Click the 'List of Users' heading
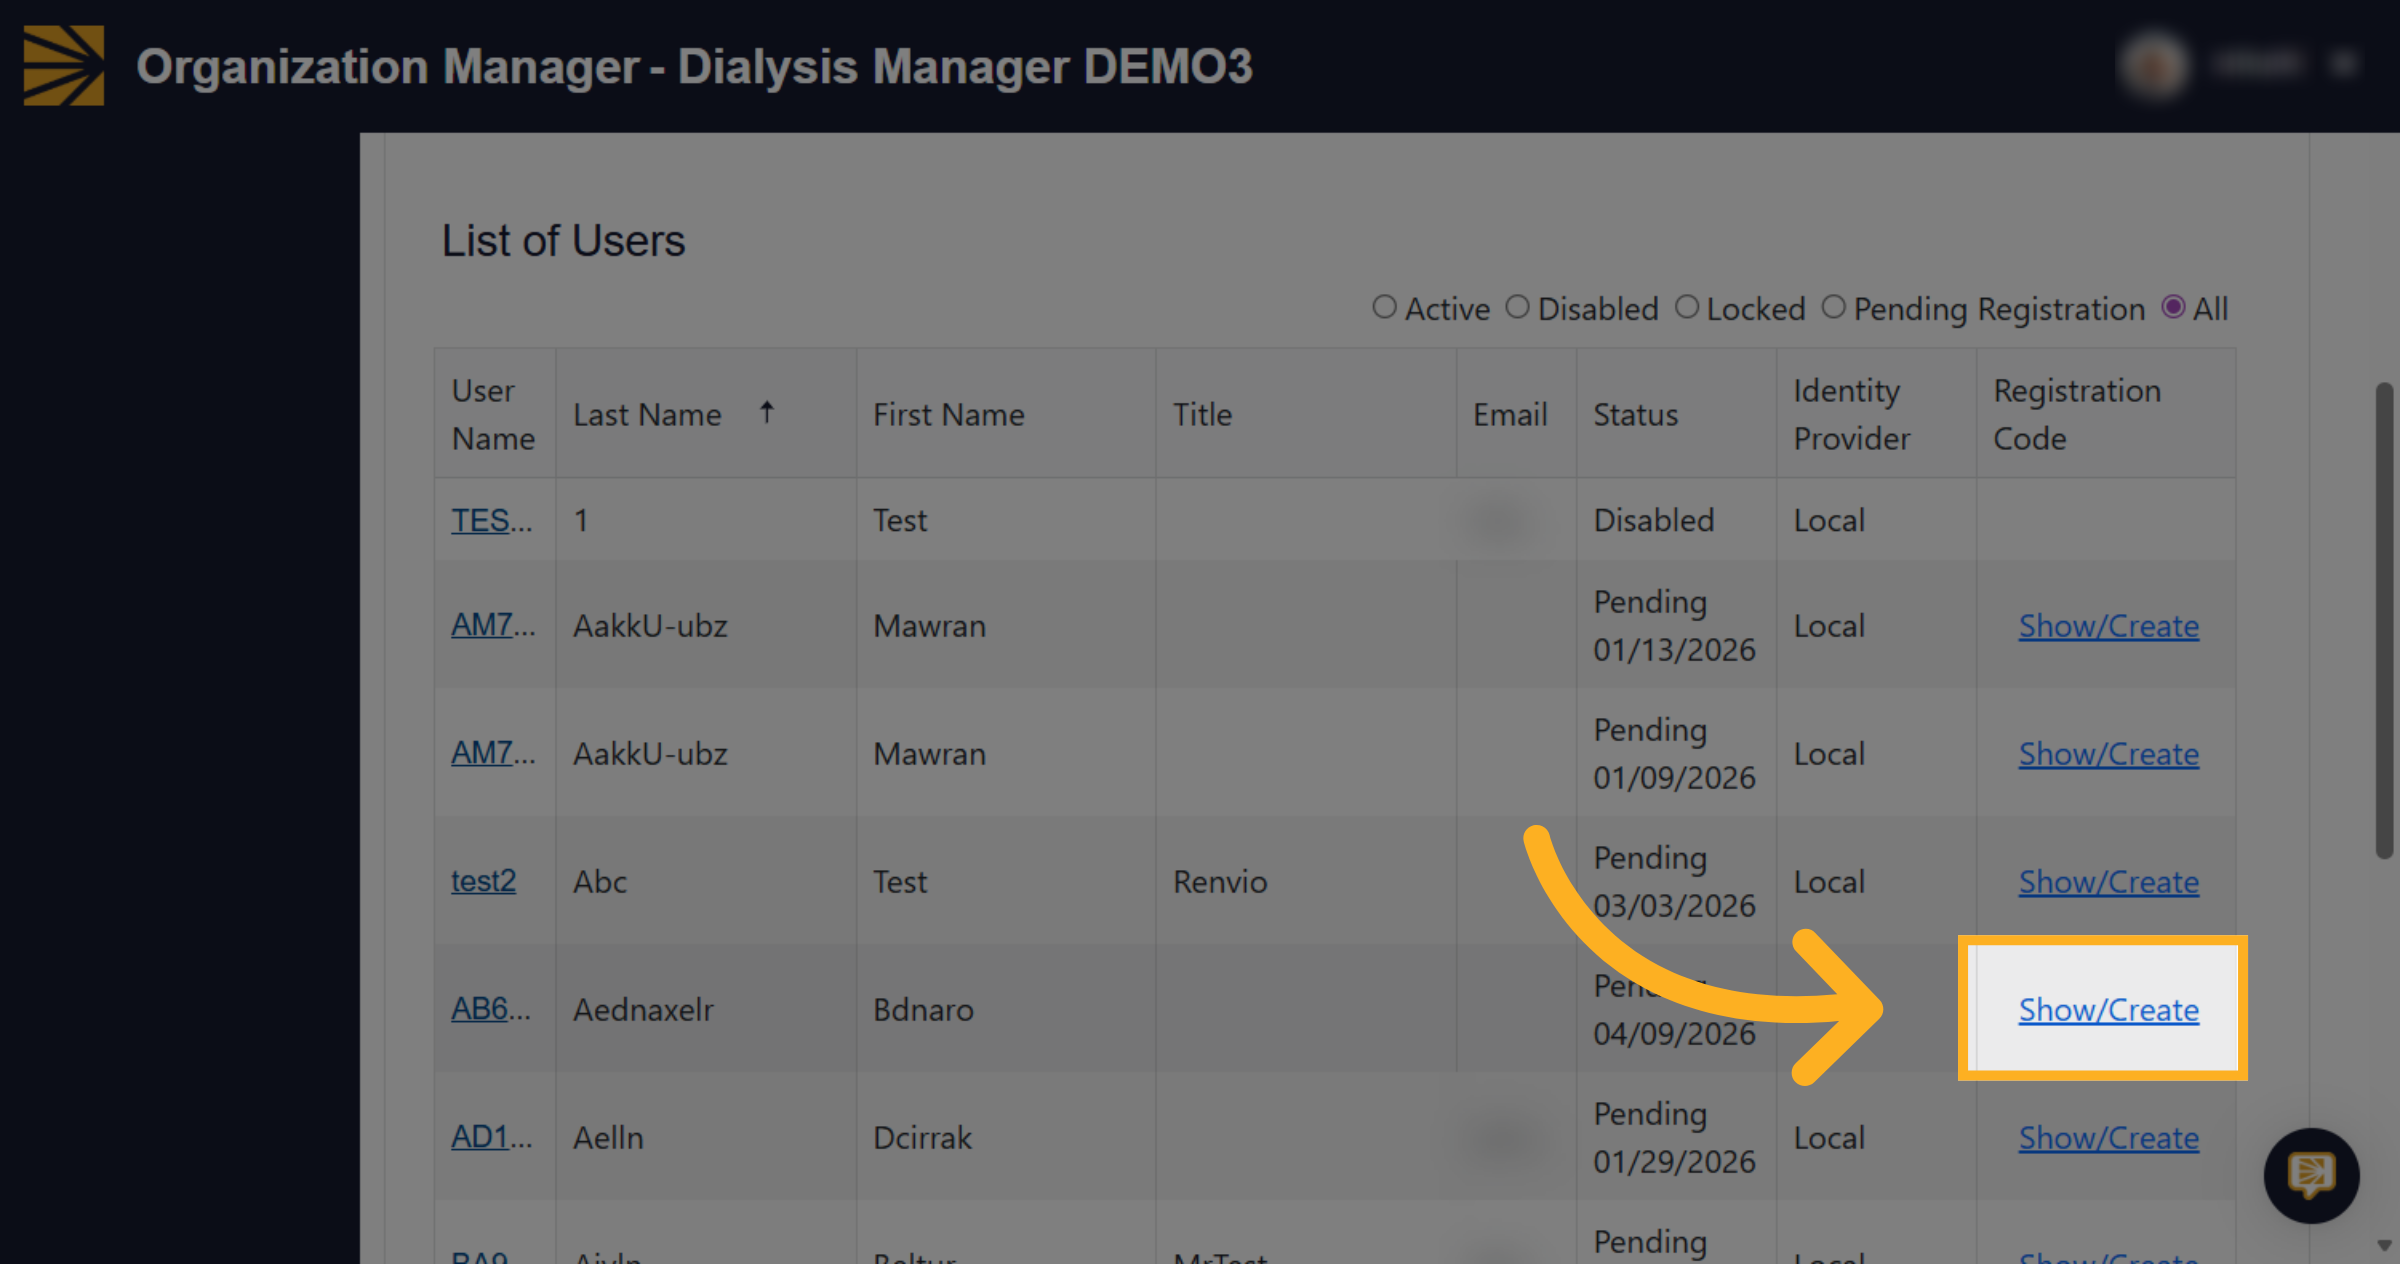This screenshot has height=1264, width=2400. click(564, 241)
